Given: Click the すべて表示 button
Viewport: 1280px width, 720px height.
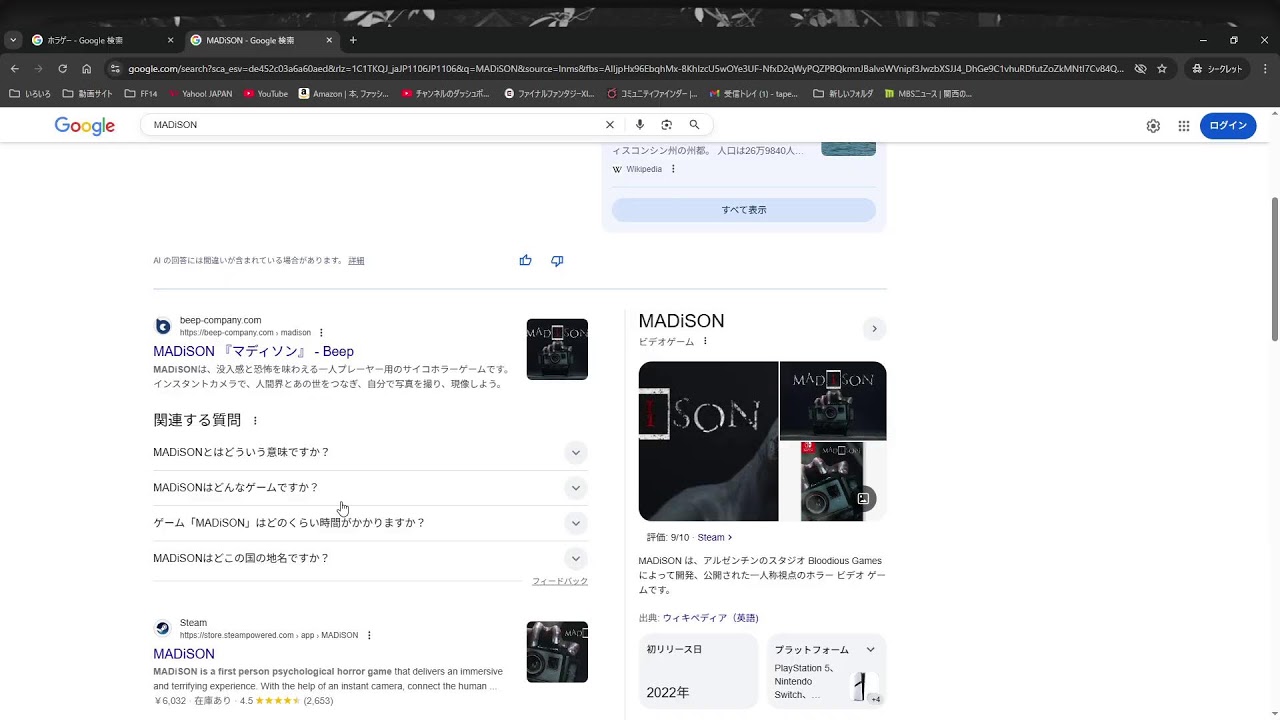Looking at the screenshot, I should coord(744,210).
